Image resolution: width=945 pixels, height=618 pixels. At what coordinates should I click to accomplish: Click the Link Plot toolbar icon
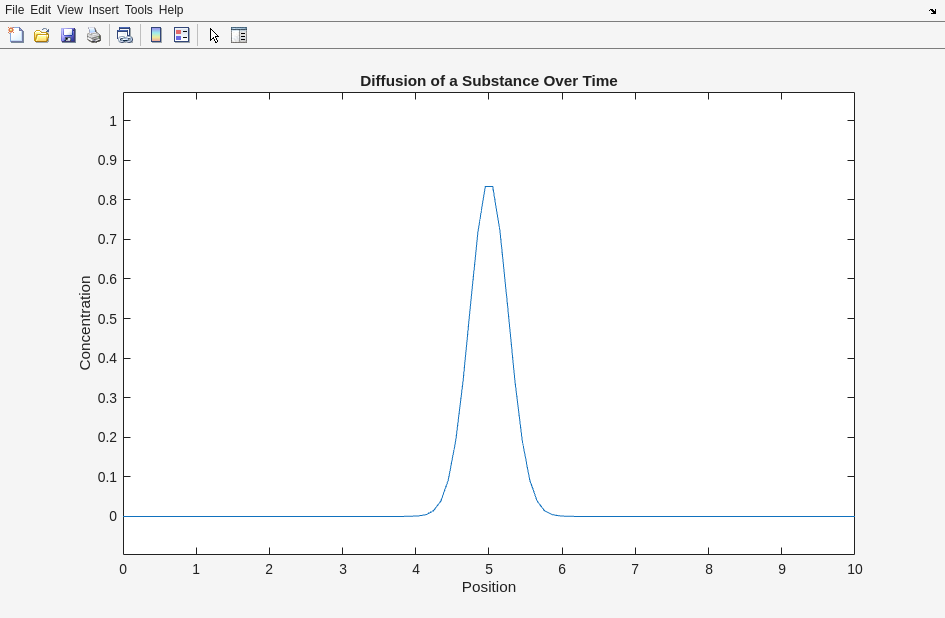point(124,35)
